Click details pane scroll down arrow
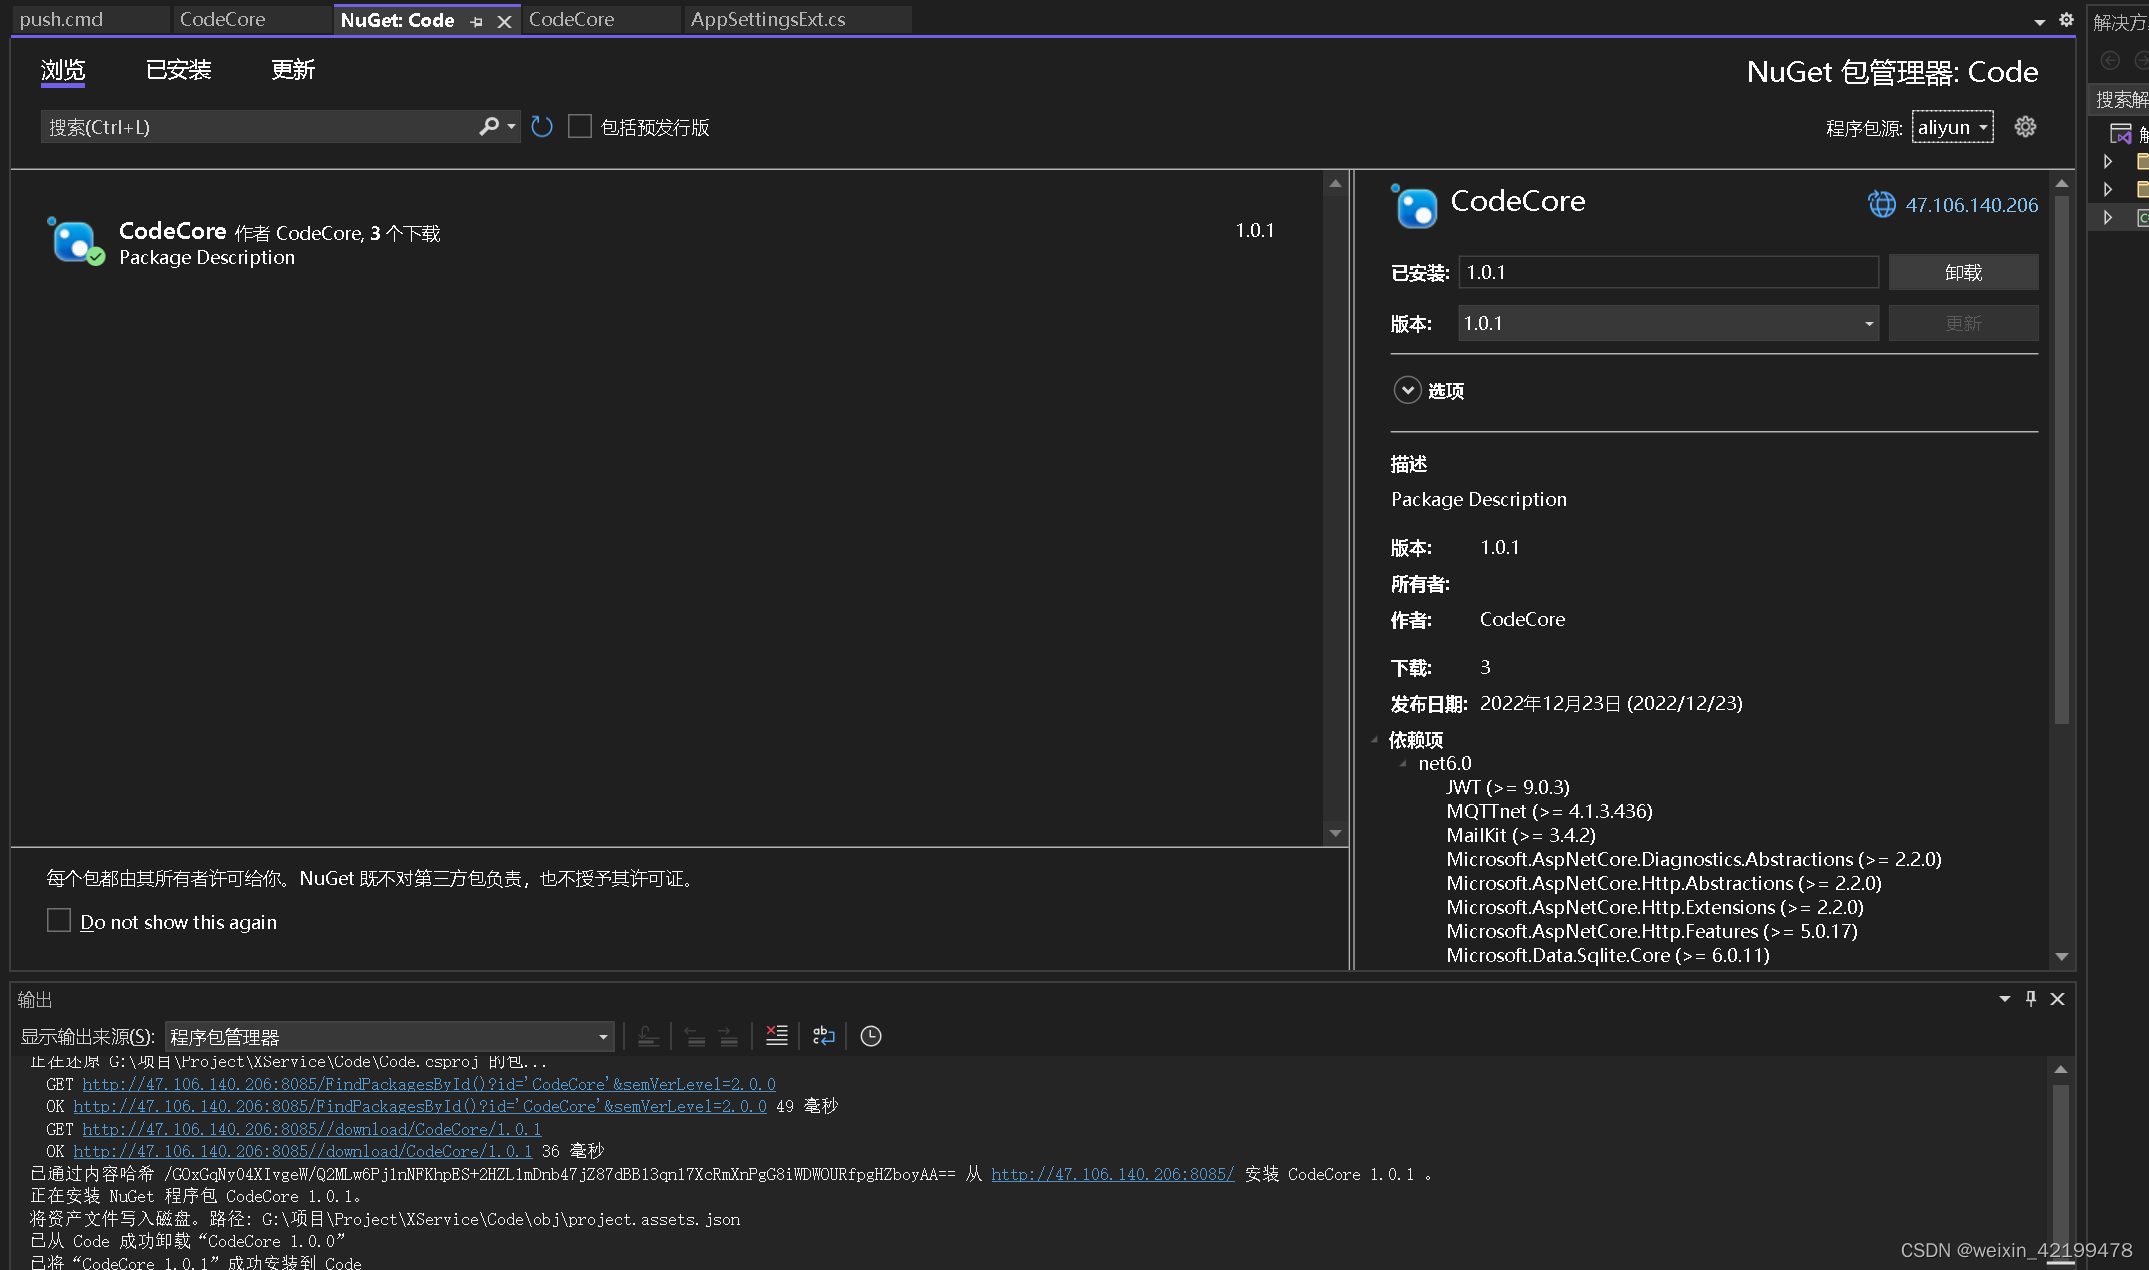The image size is (2149, 1270). pyautogui.click(x=2061, y=957)
